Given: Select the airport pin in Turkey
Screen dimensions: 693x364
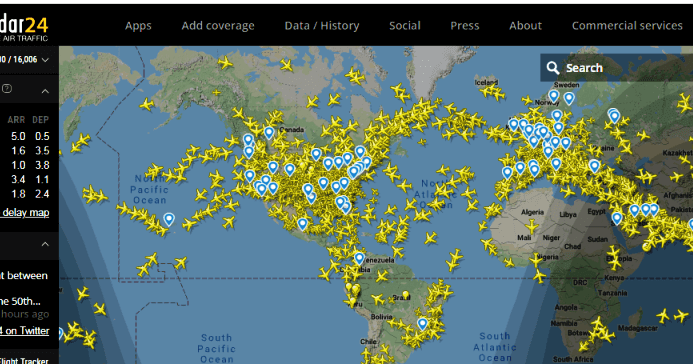Looking at the screenshot, I should pyautogui.click(x=594, y=166).
